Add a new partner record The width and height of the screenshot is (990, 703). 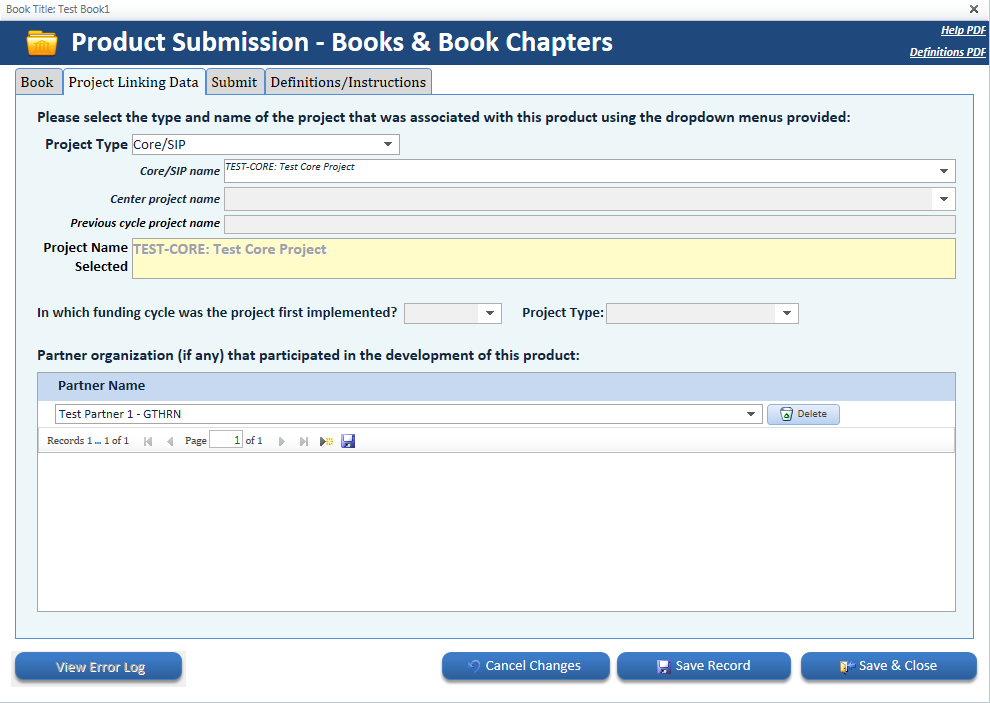pyautogui.click(x=326, y=441)
